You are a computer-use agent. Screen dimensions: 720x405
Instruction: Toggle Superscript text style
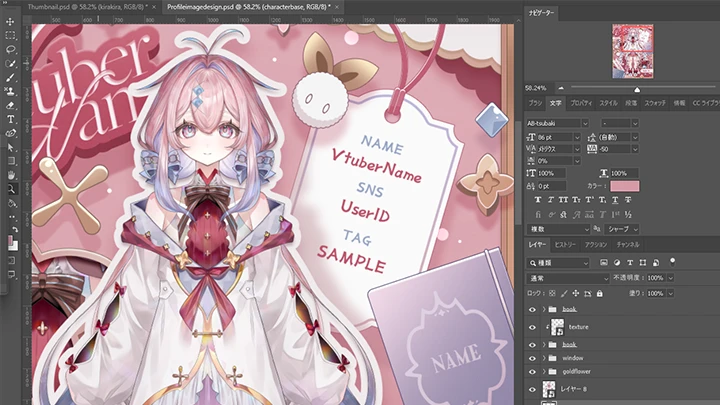point(589,200)
